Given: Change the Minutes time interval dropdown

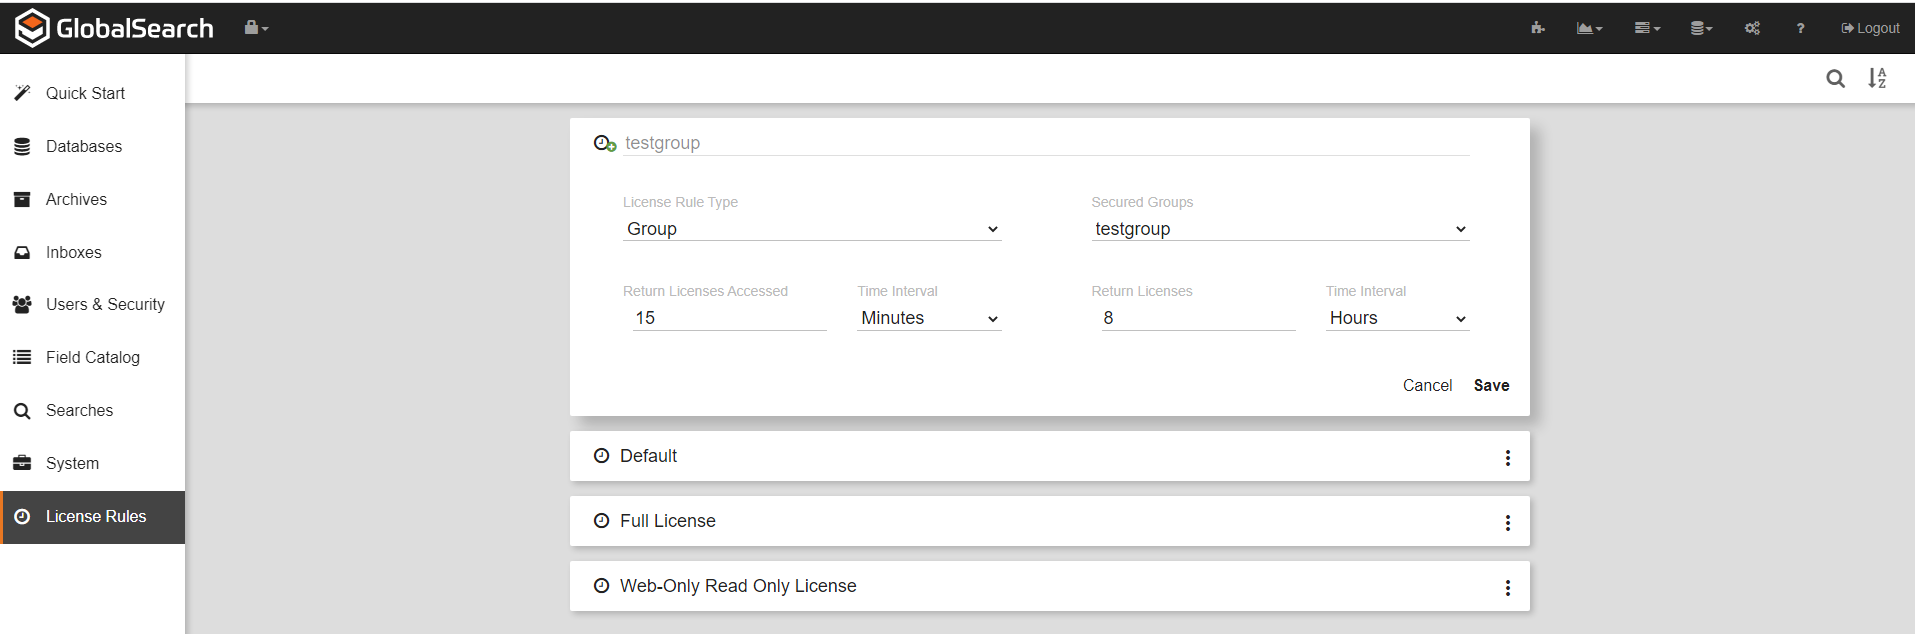Looking at the screenshot, I should click(929, 318).
